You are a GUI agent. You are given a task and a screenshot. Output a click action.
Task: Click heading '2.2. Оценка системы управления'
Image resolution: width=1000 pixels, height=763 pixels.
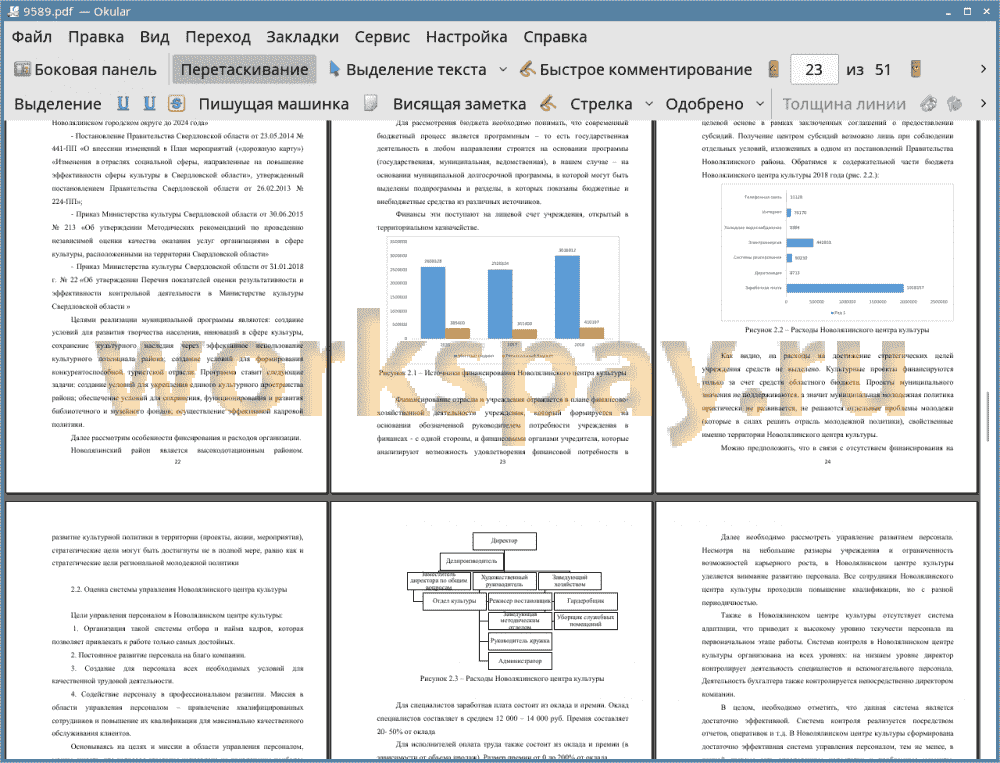coord(179,589)
